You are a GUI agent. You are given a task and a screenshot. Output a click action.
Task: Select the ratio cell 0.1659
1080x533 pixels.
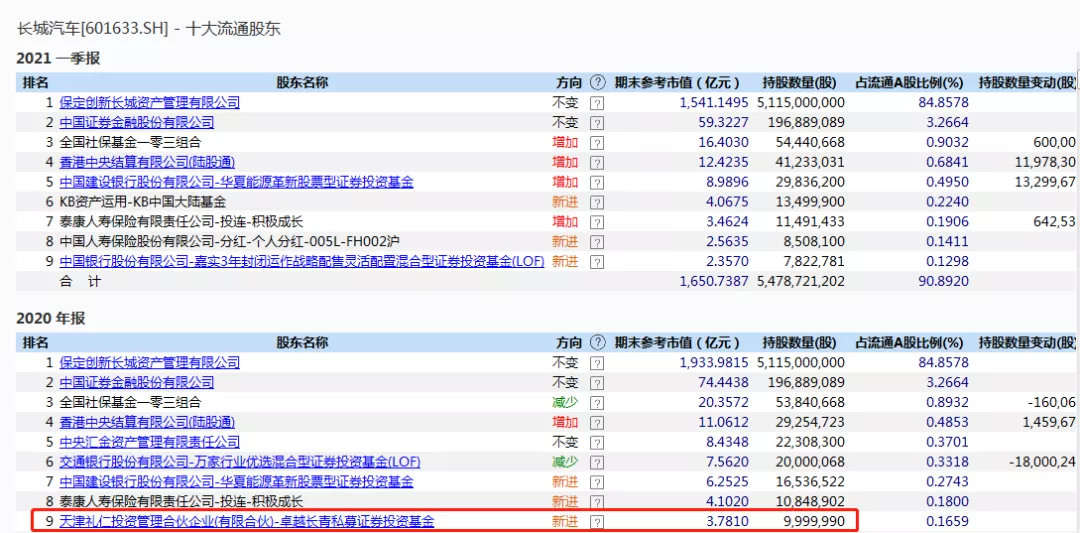(948, 522)
